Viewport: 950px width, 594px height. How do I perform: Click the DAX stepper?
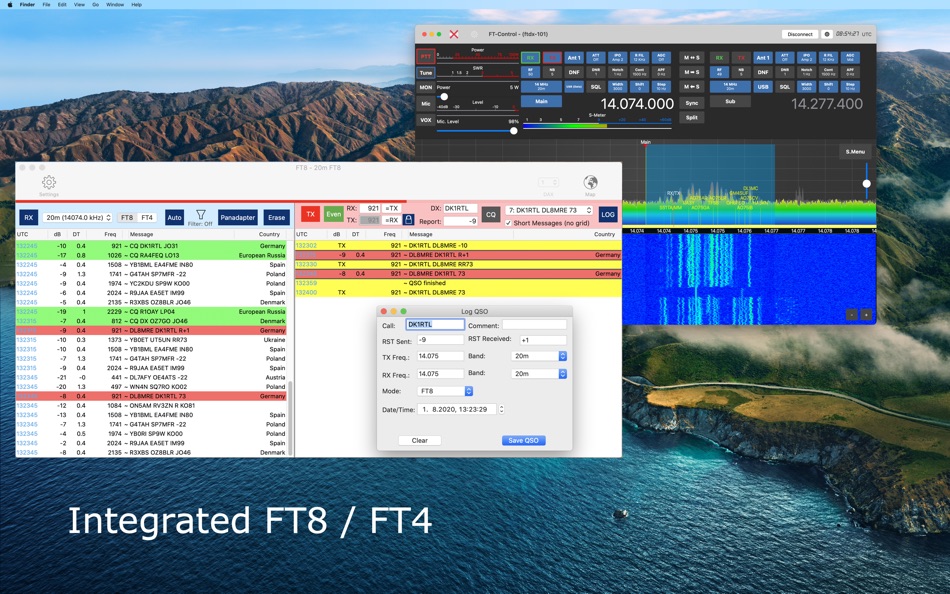pos(548,182)
